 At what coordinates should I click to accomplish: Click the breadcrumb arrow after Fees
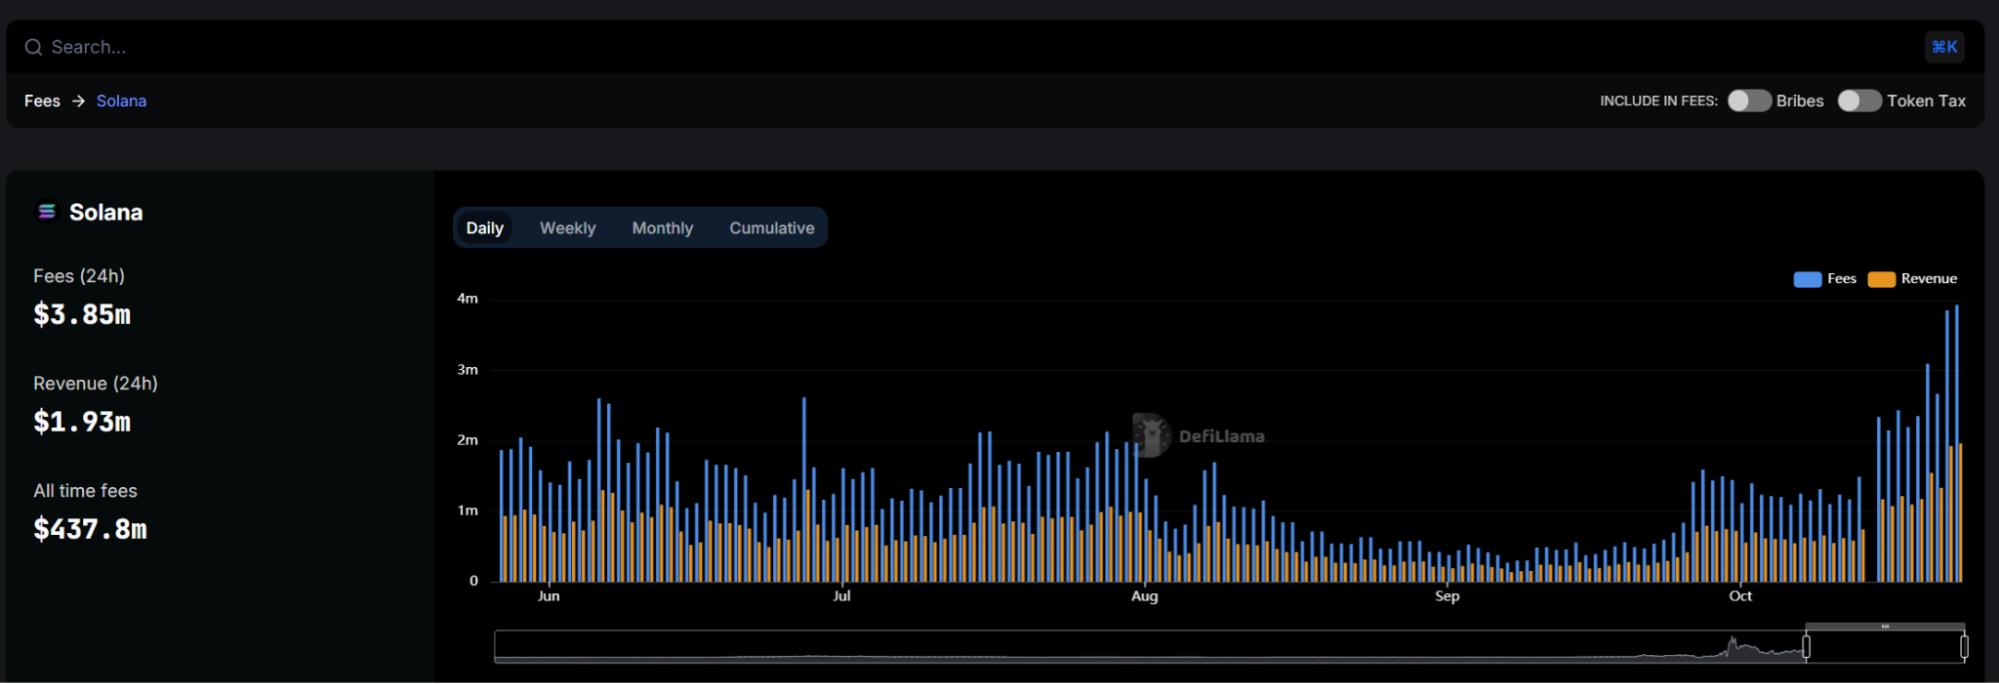78,101
